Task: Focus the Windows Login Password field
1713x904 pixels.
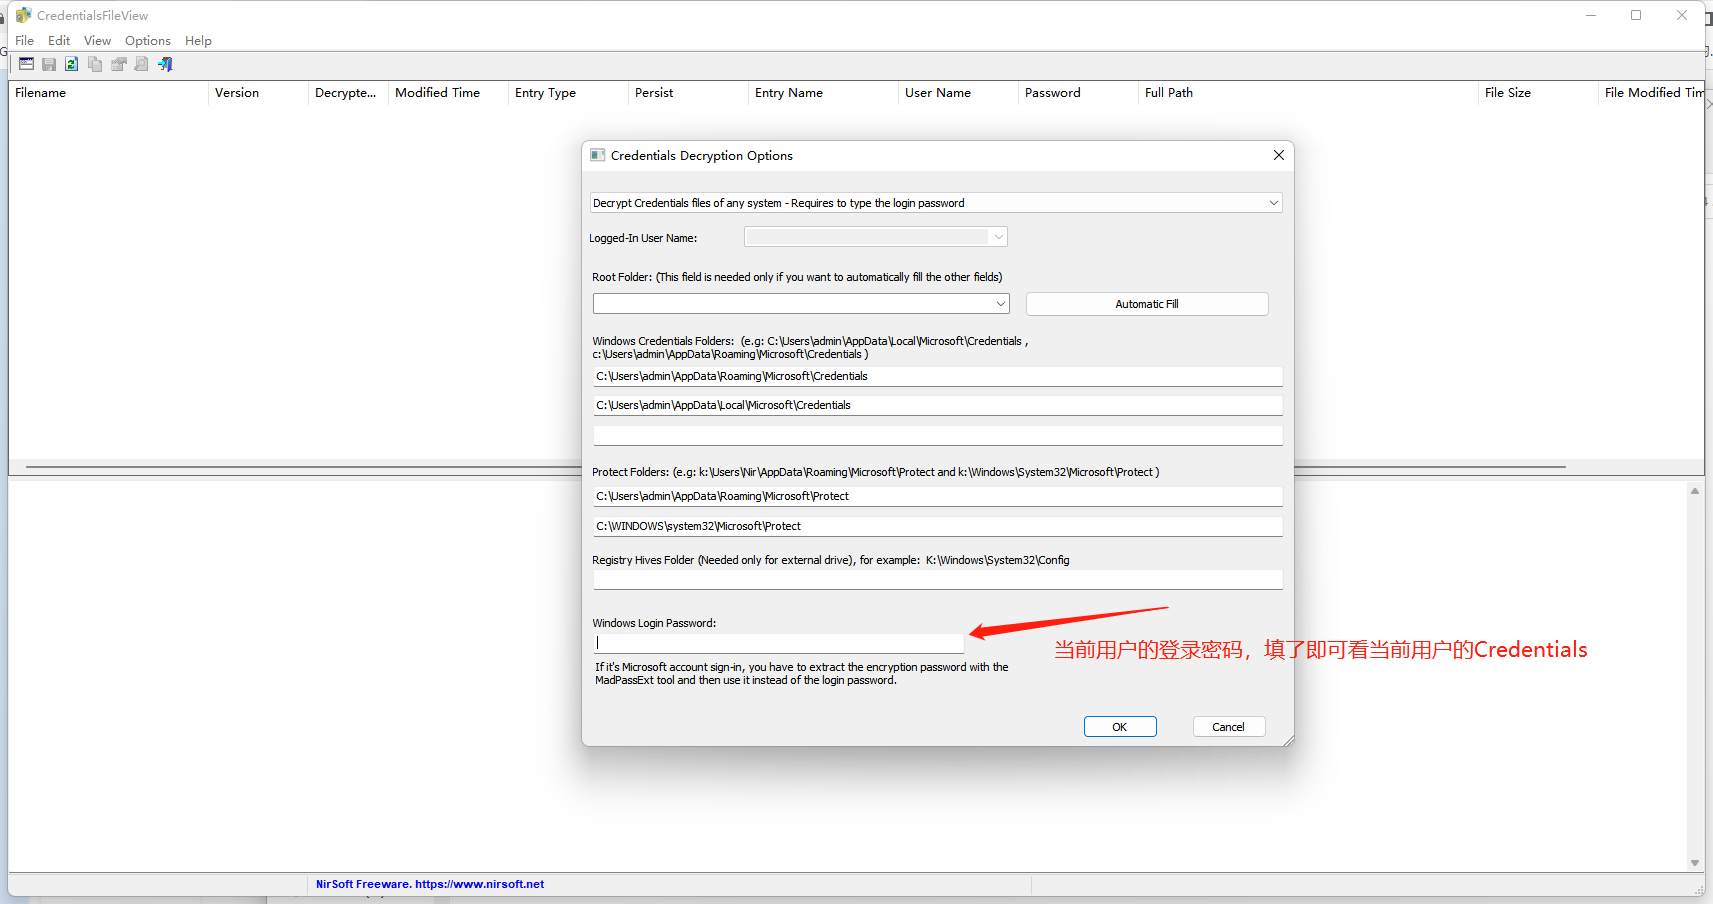Action: click(778, 643)
